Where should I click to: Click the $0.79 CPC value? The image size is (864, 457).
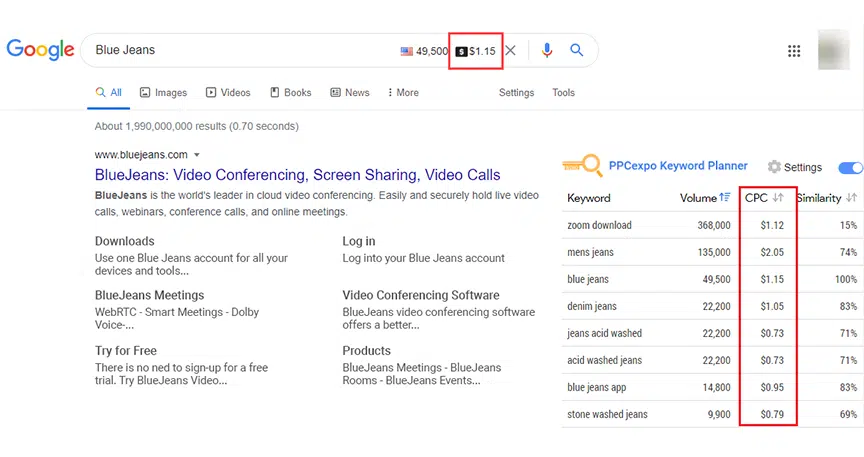[x=772, y=414]
